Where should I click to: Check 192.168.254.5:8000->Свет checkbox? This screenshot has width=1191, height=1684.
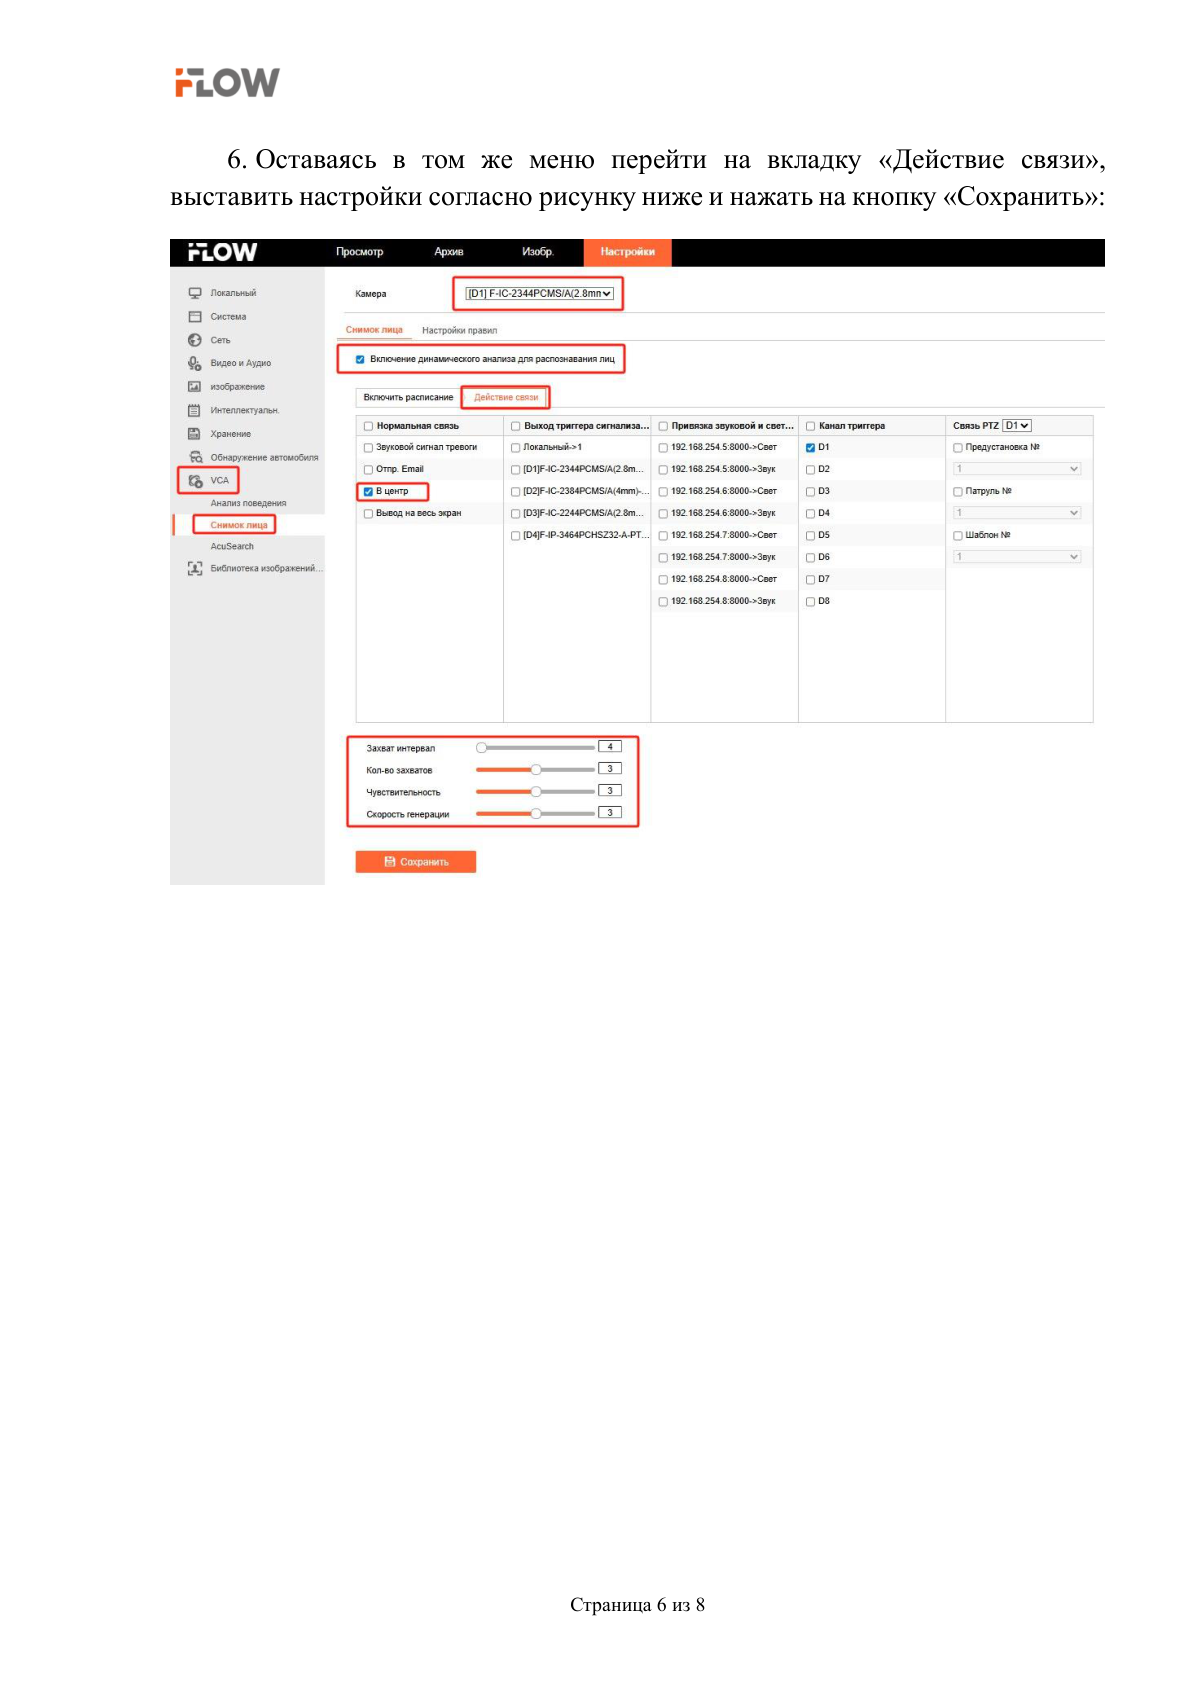pos(663,447)
